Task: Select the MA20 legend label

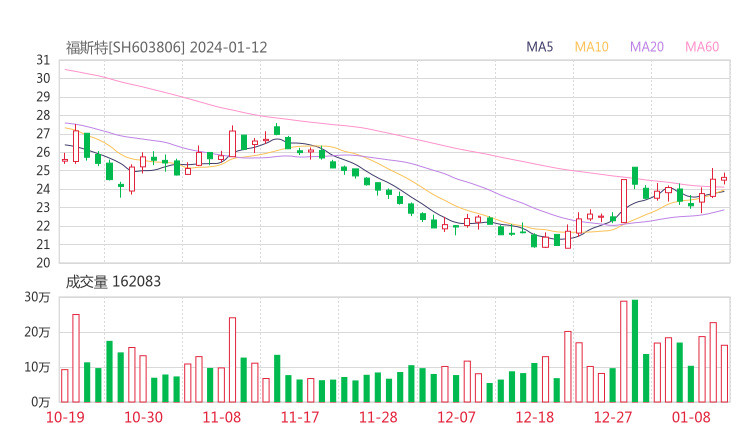Action: [x=647, y=47]
